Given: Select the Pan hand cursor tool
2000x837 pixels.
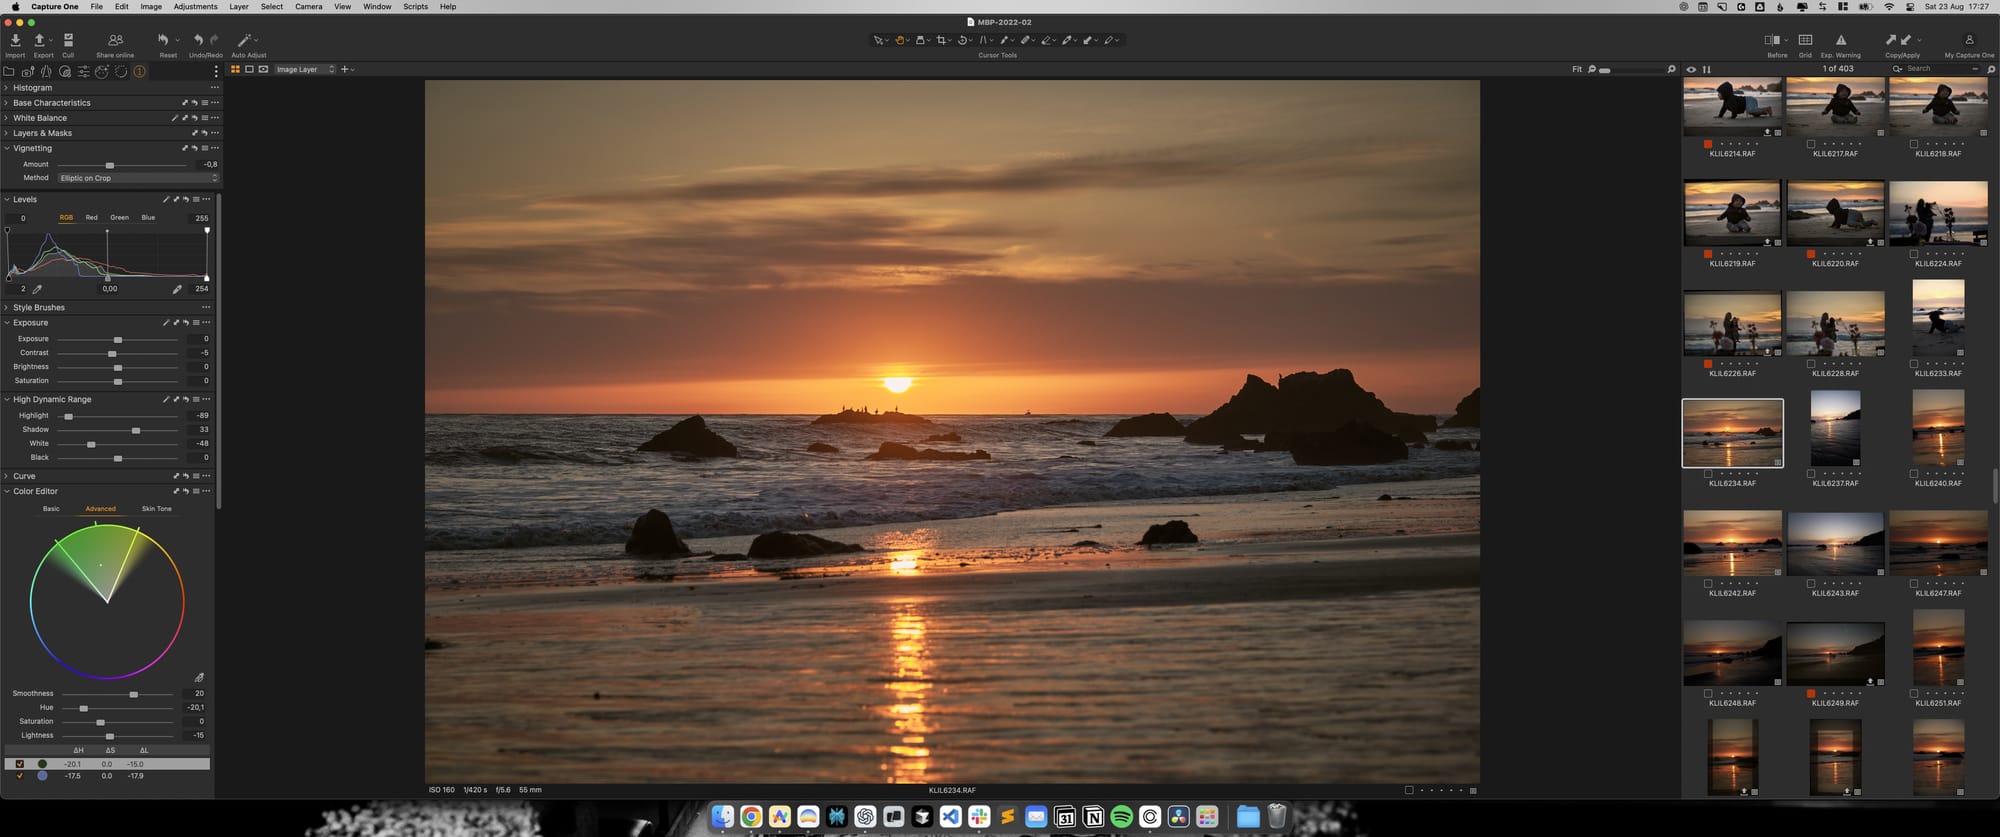Looking at the screenshot, I should (x=900, y=40).
